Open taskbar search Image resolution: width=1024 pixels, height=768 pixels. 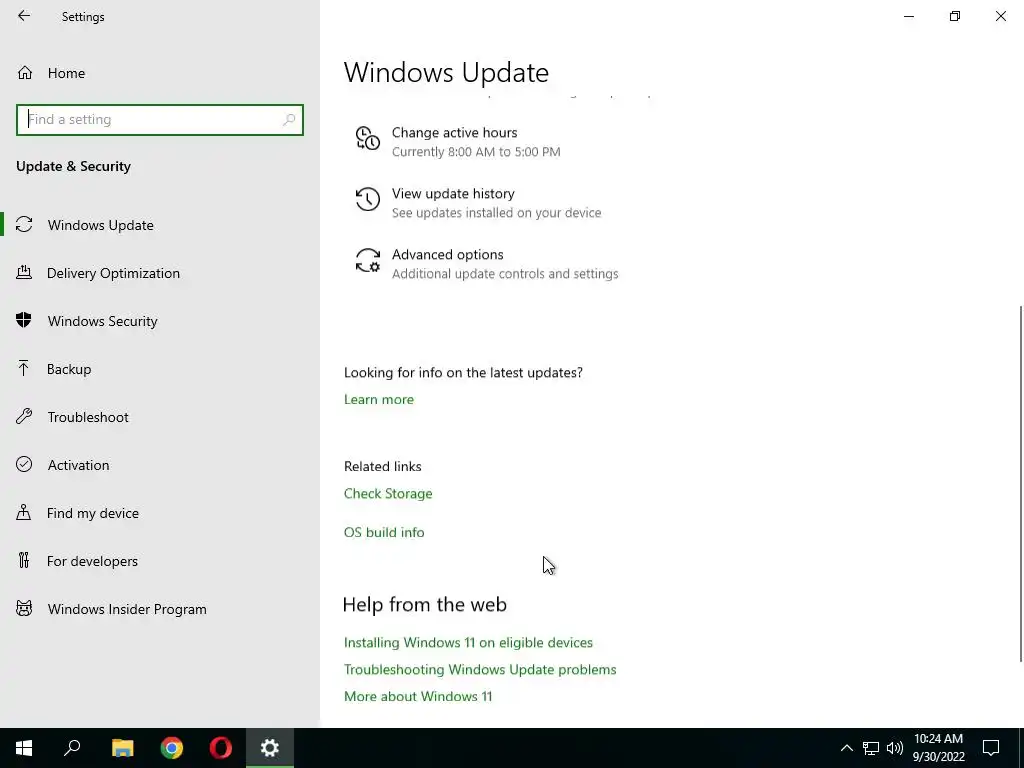click(72, 748)
